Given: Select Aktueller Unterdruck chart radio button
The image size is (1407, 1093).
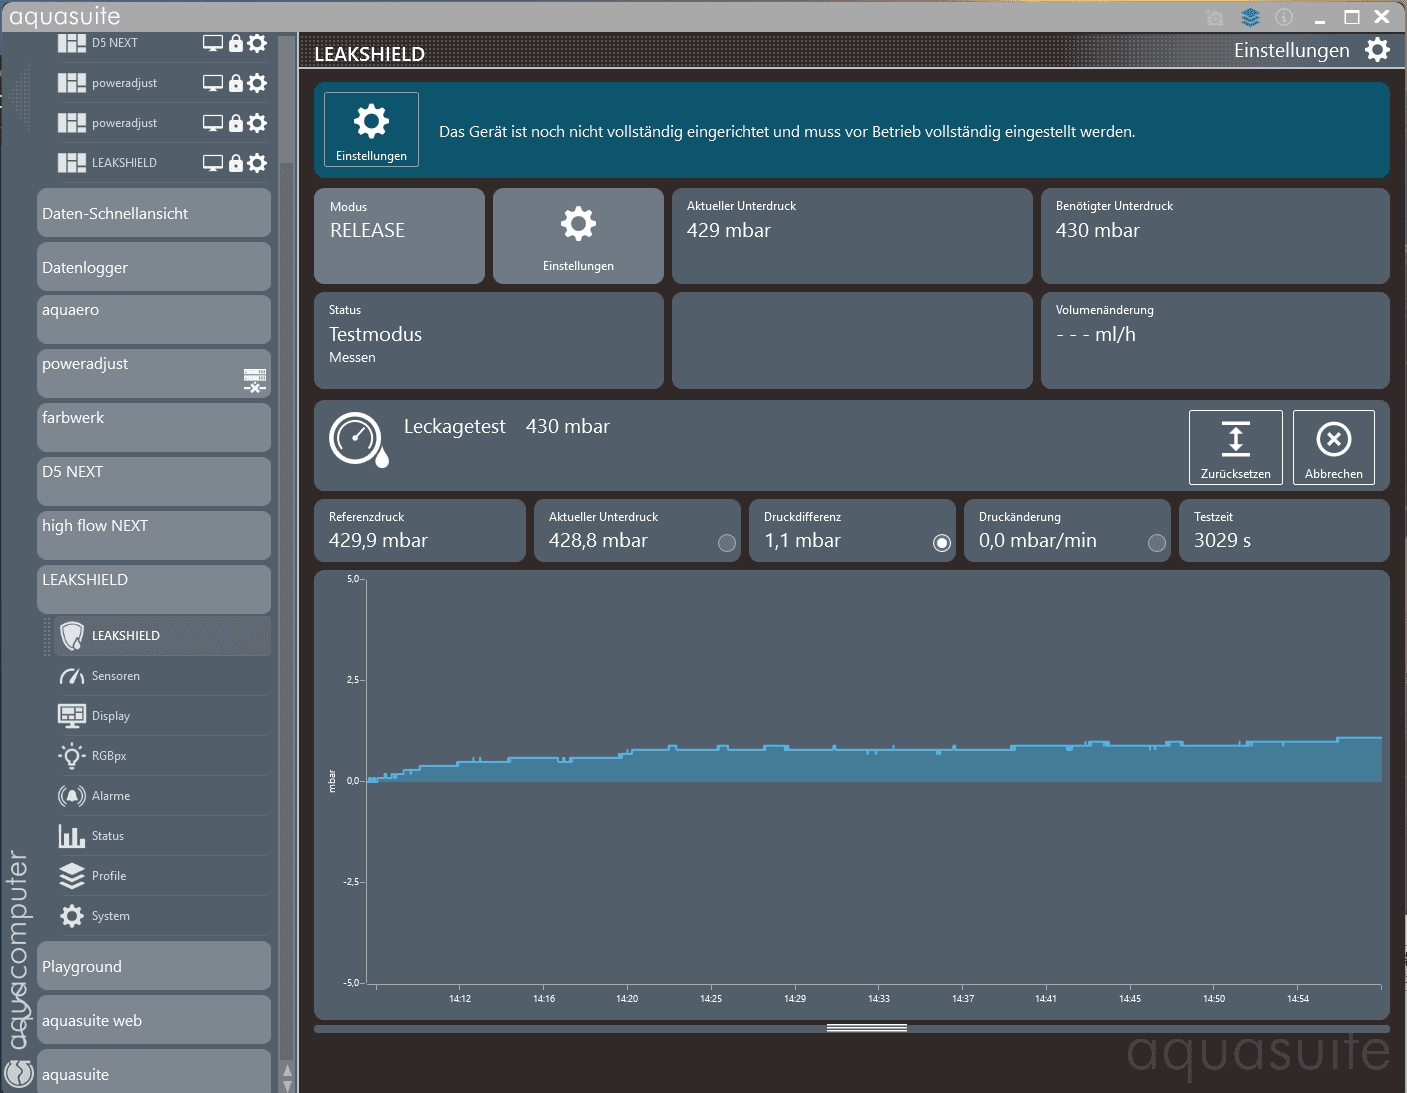Looking at the screenshot, I should coord(727,543).
